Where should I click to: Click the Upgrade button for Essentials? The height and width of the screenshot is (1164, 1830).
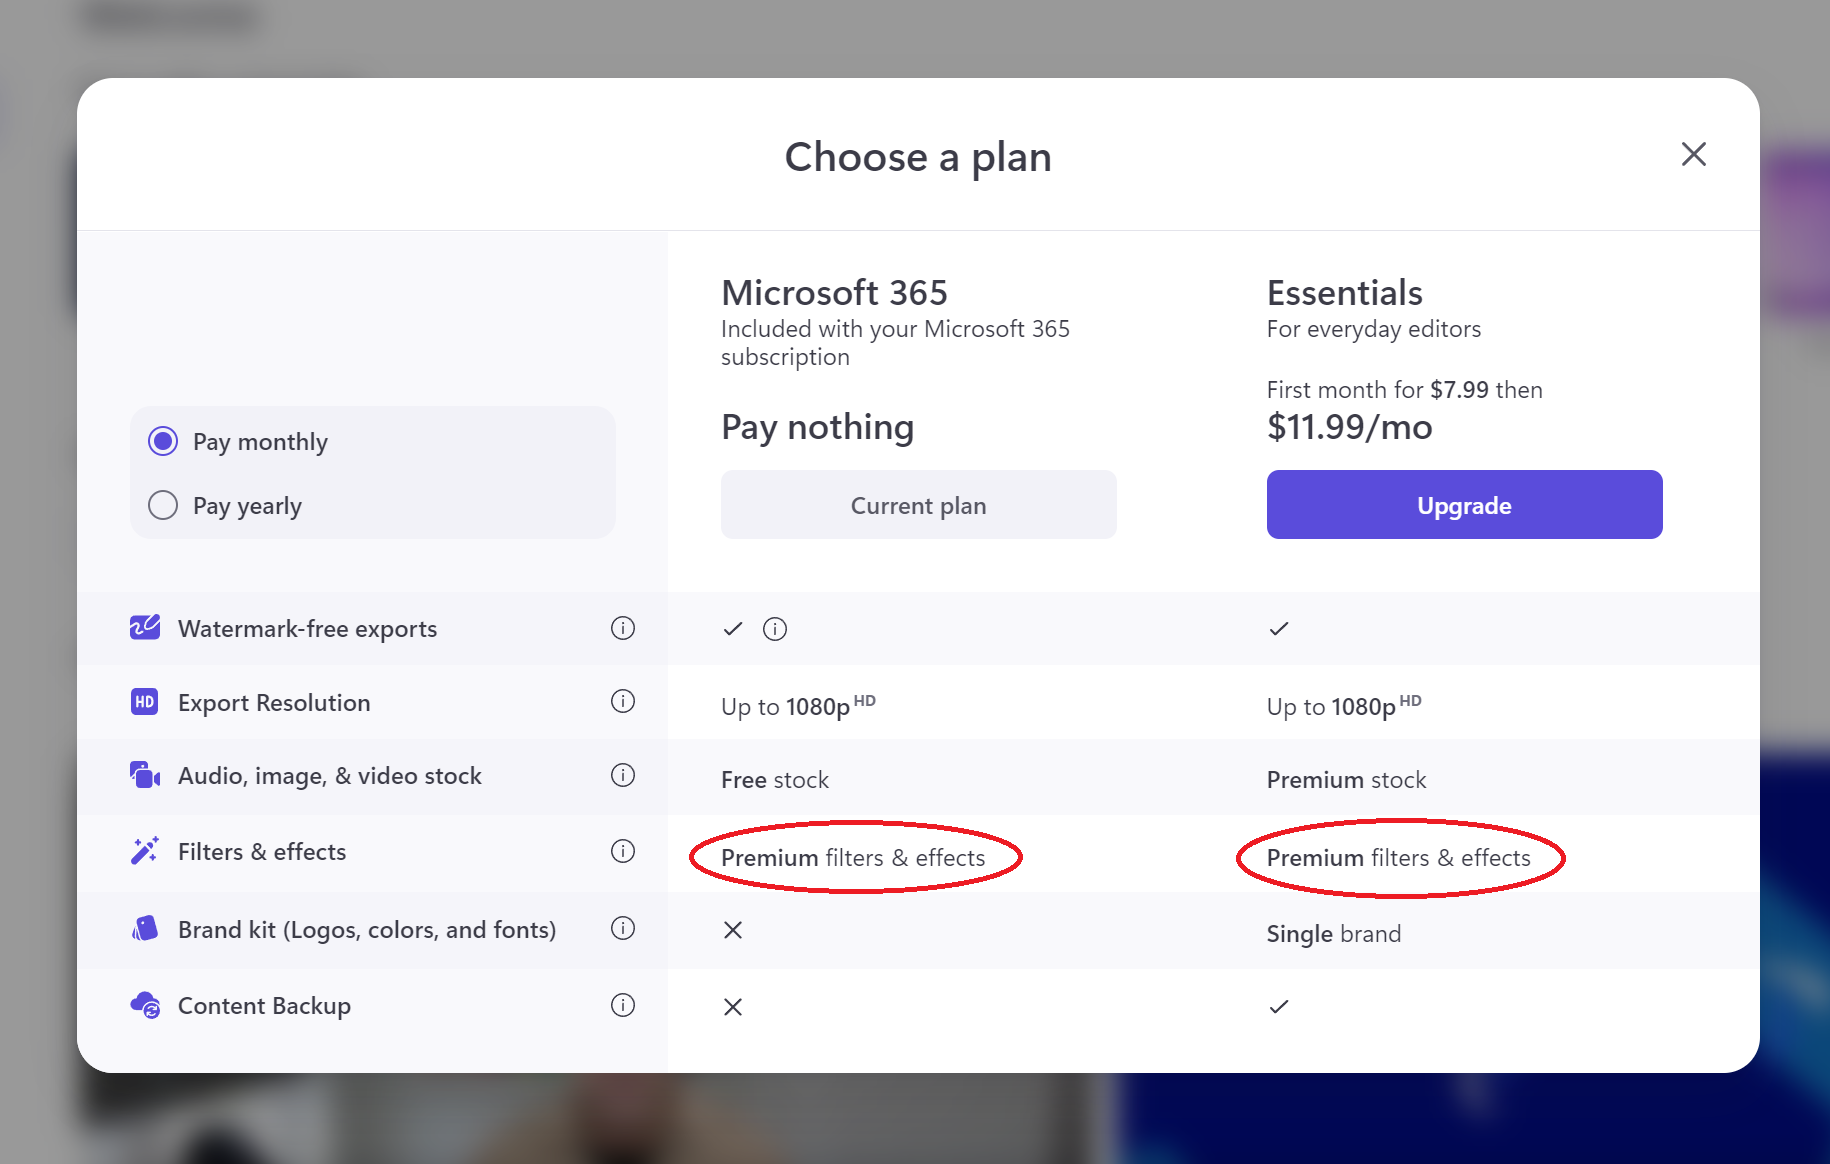[1464, 505]
